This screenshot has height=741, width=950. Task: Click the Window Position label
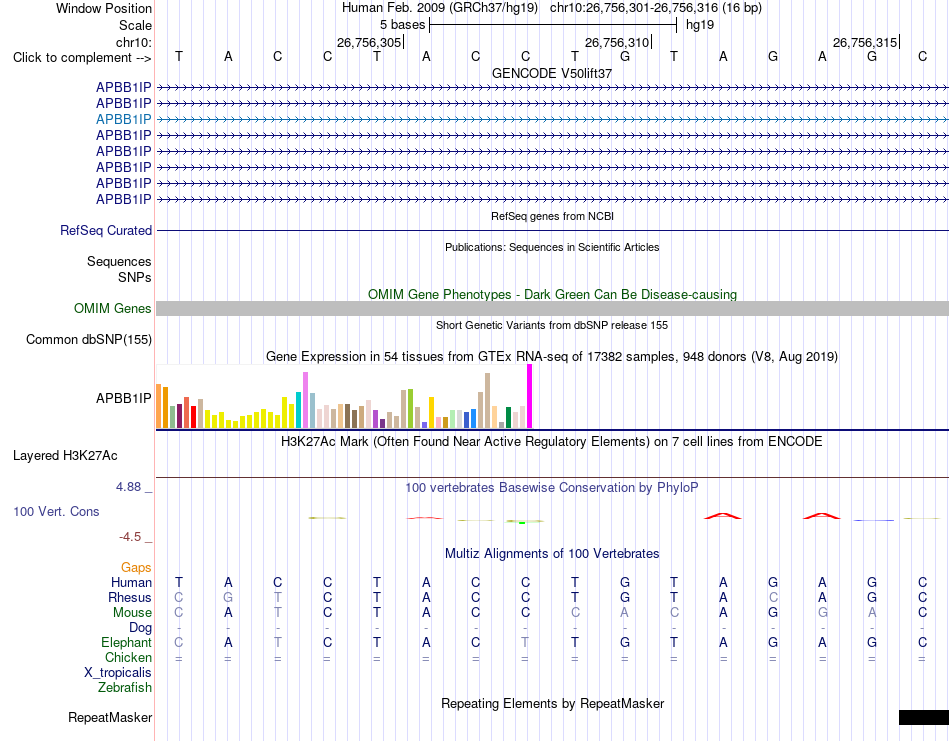click(104, 8)
